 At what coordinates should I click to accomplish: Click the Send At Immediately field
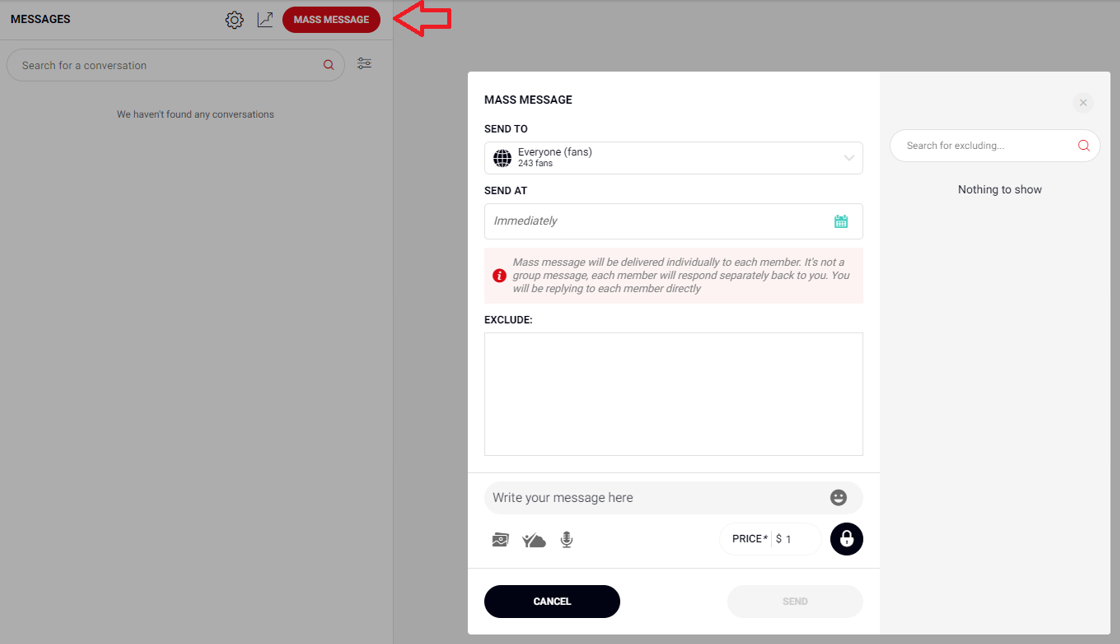tap(674, 221)
